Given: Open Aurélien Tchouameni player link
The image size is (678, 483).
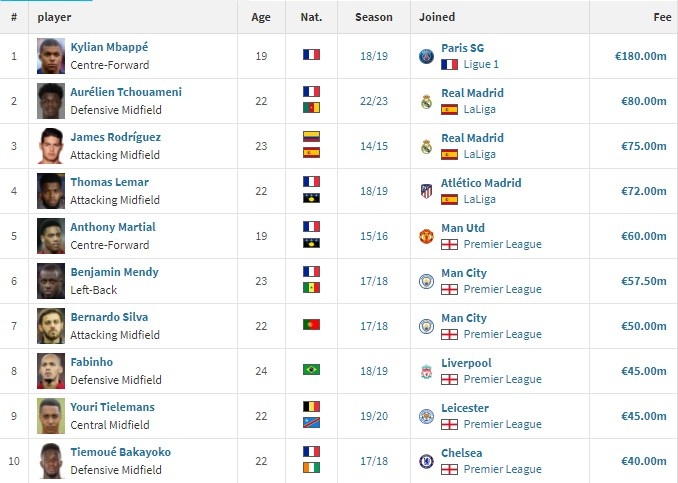Looking at the screenshot, I should point(126,92).
